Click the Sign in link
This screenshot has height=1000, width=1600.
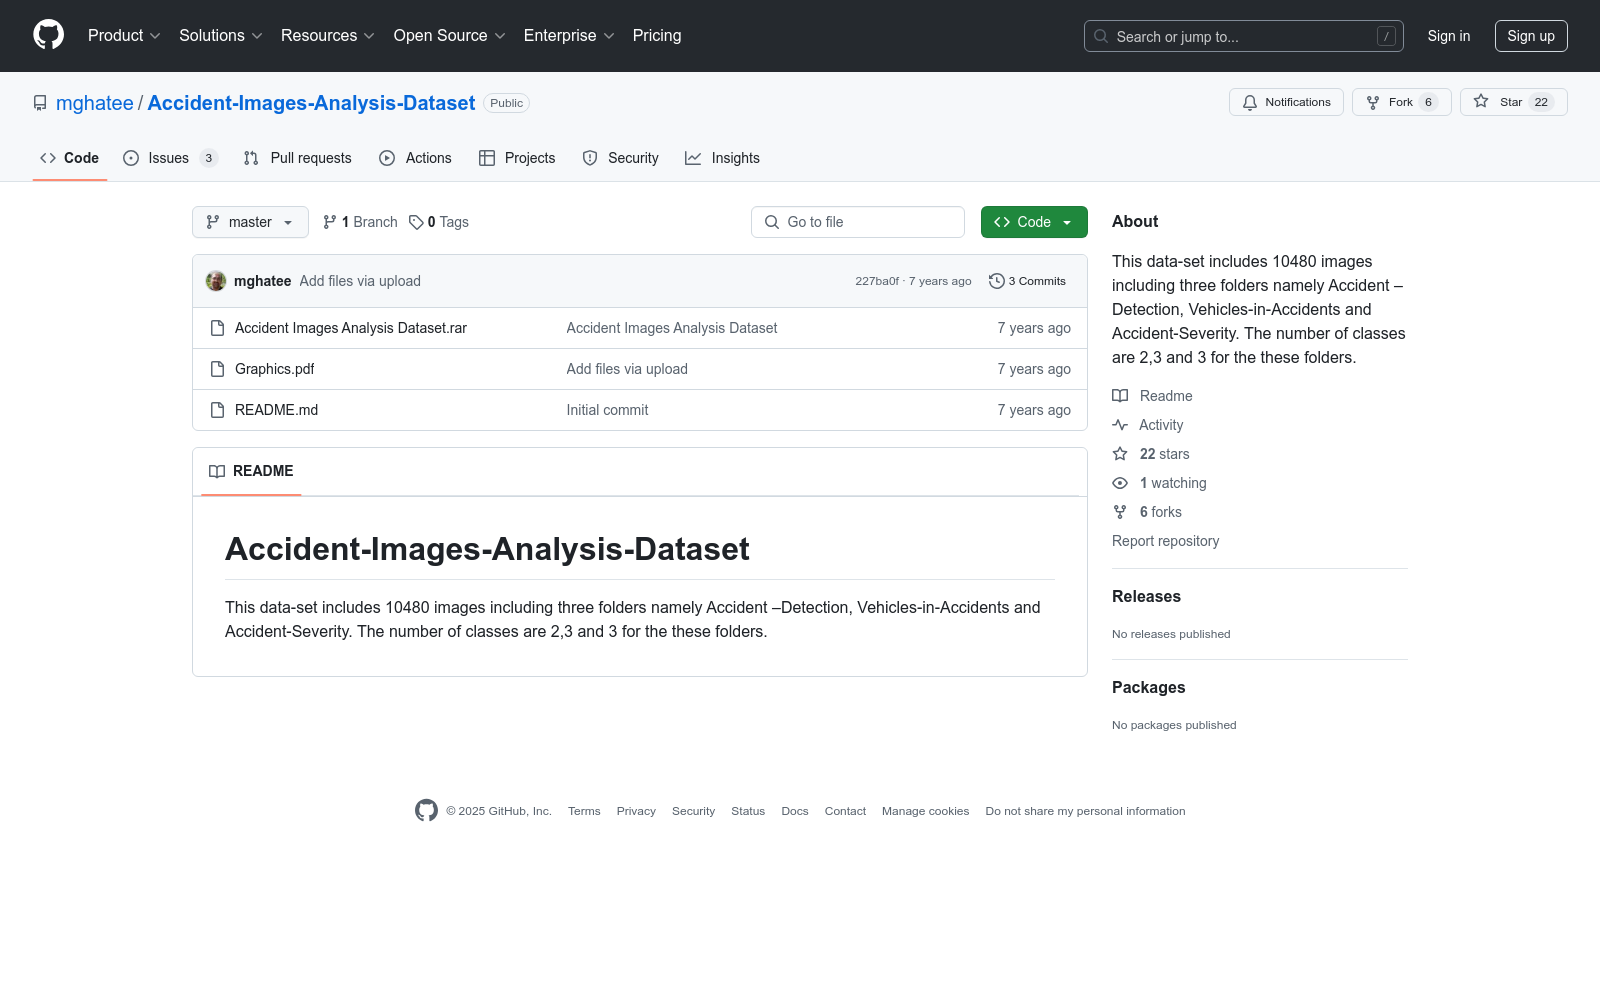coord(1449,36)
